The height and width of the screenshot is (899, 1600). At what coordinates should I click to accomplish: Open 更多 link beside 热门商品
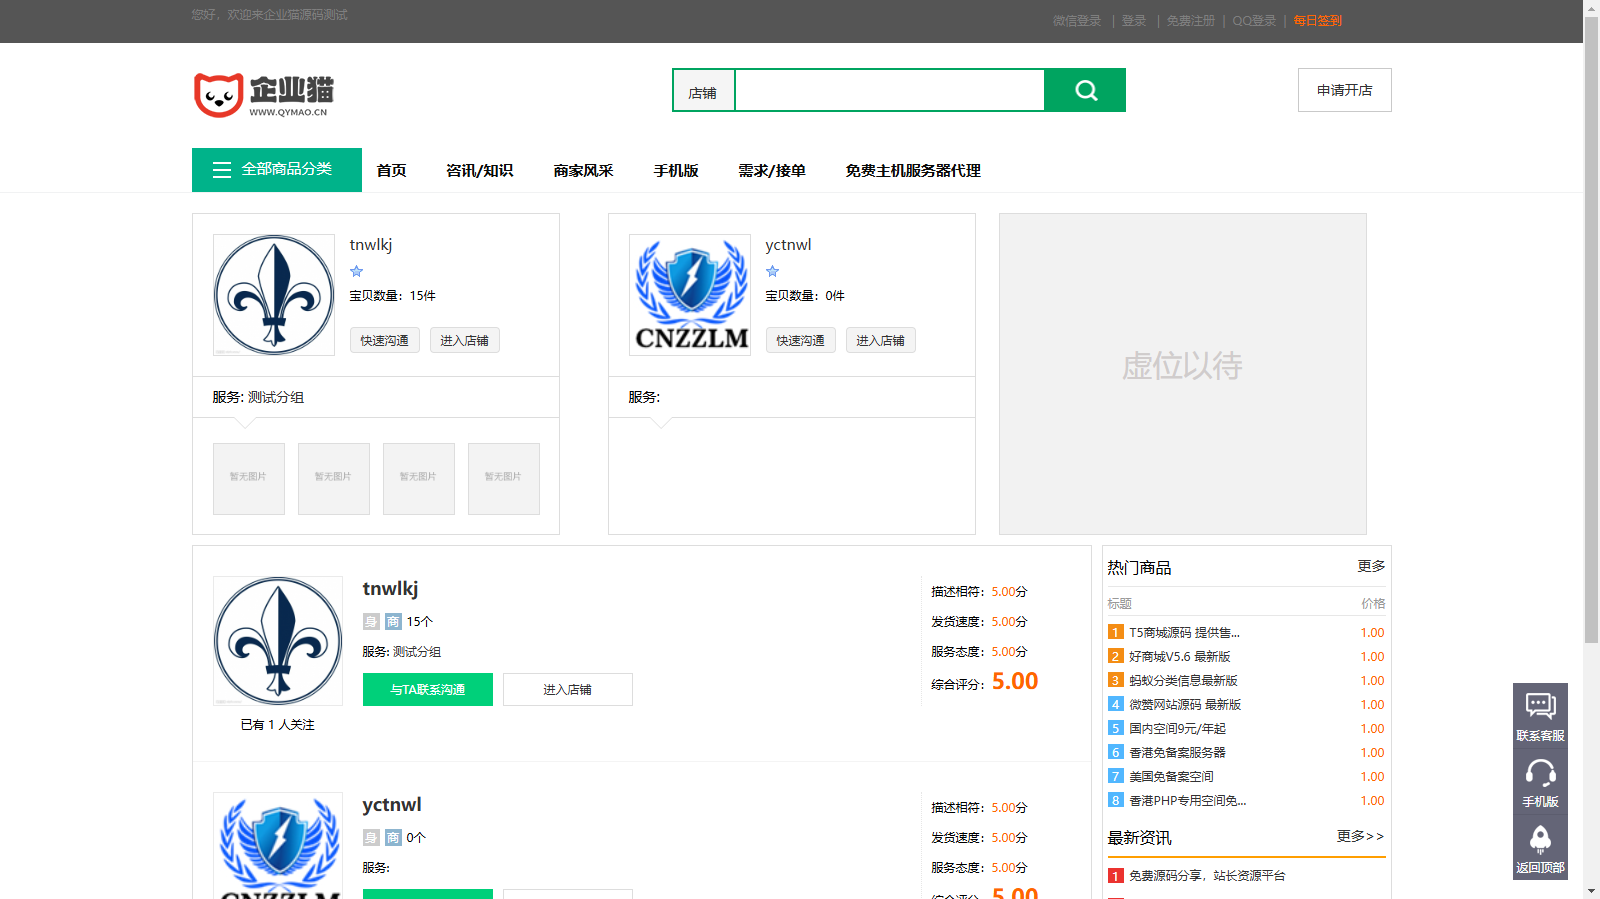(1371, 566)
